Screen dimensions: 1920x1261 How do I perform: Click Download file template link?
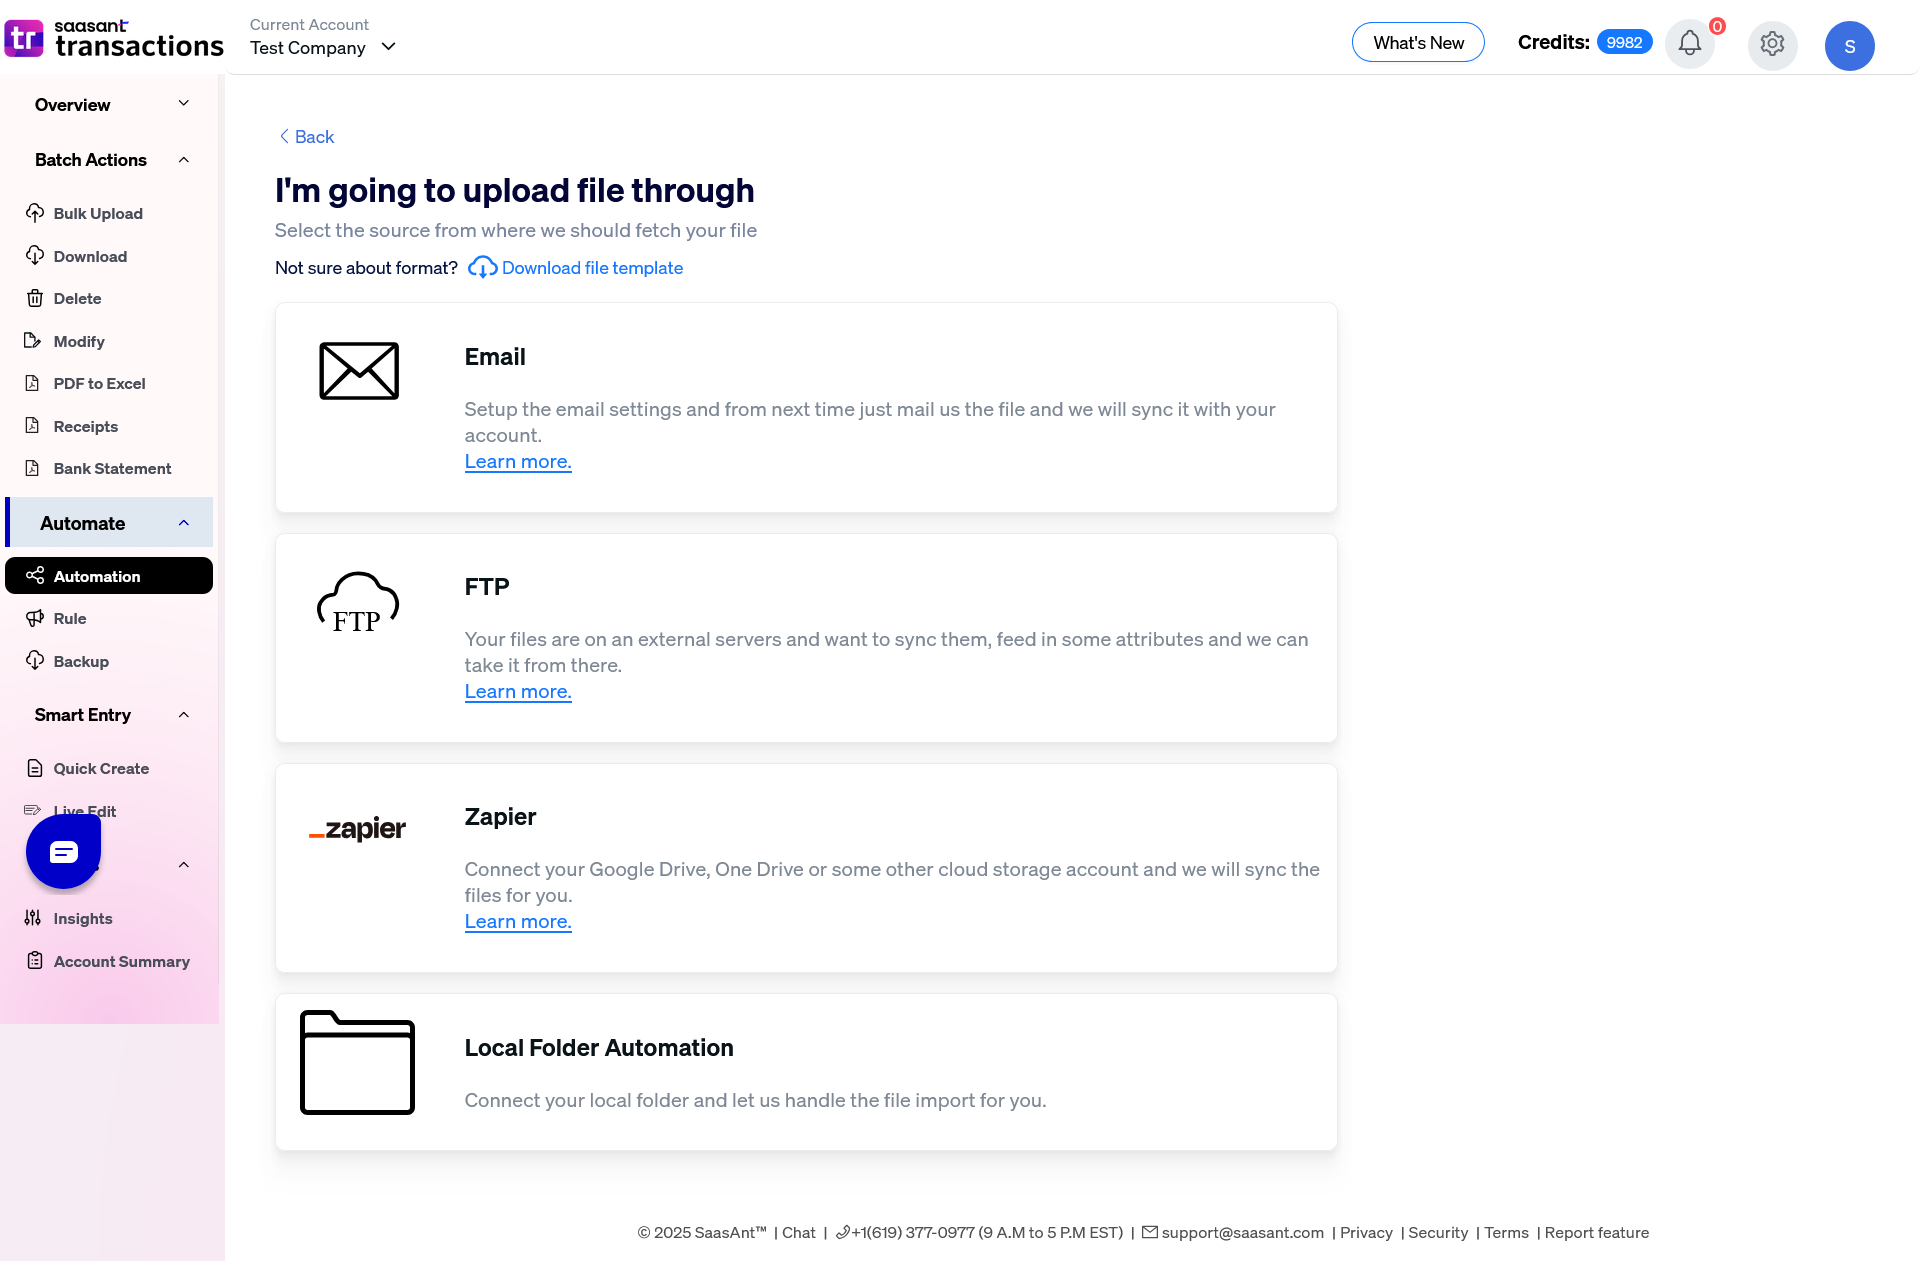pos(592,268)
